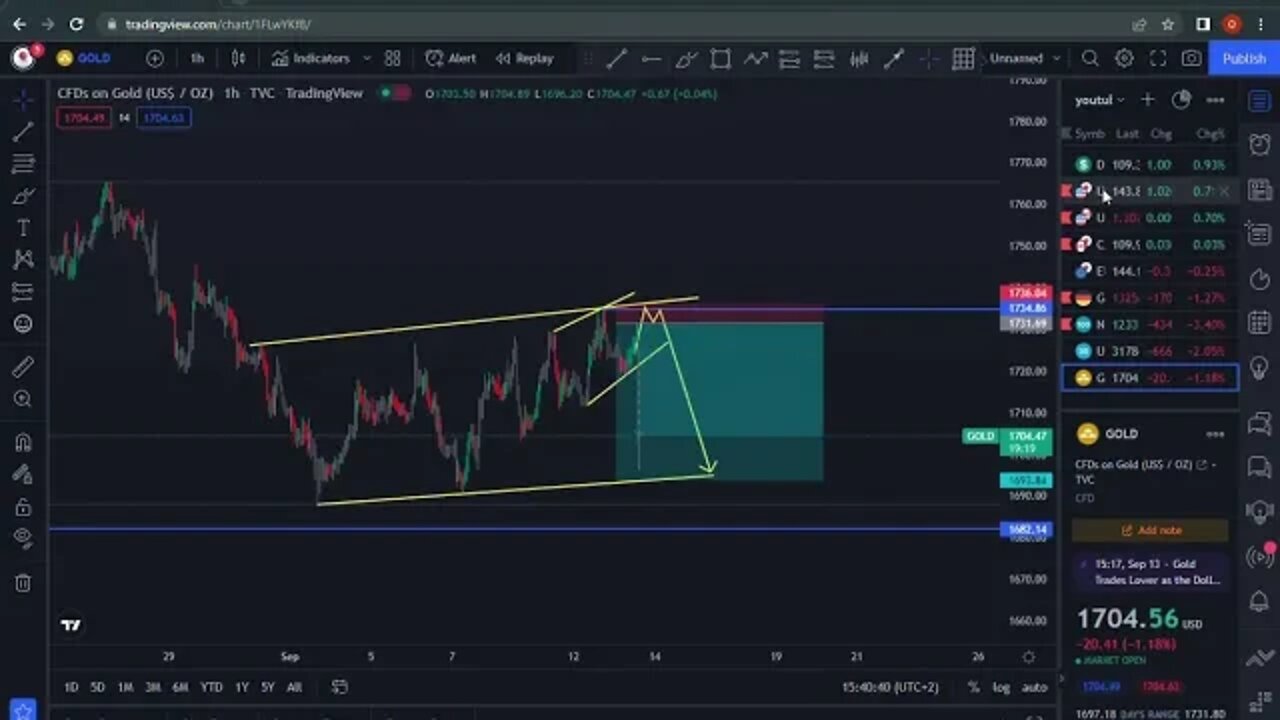1280x720 pixels.
Task: Select the ruler measure tool
Action: tap(23, 367)
